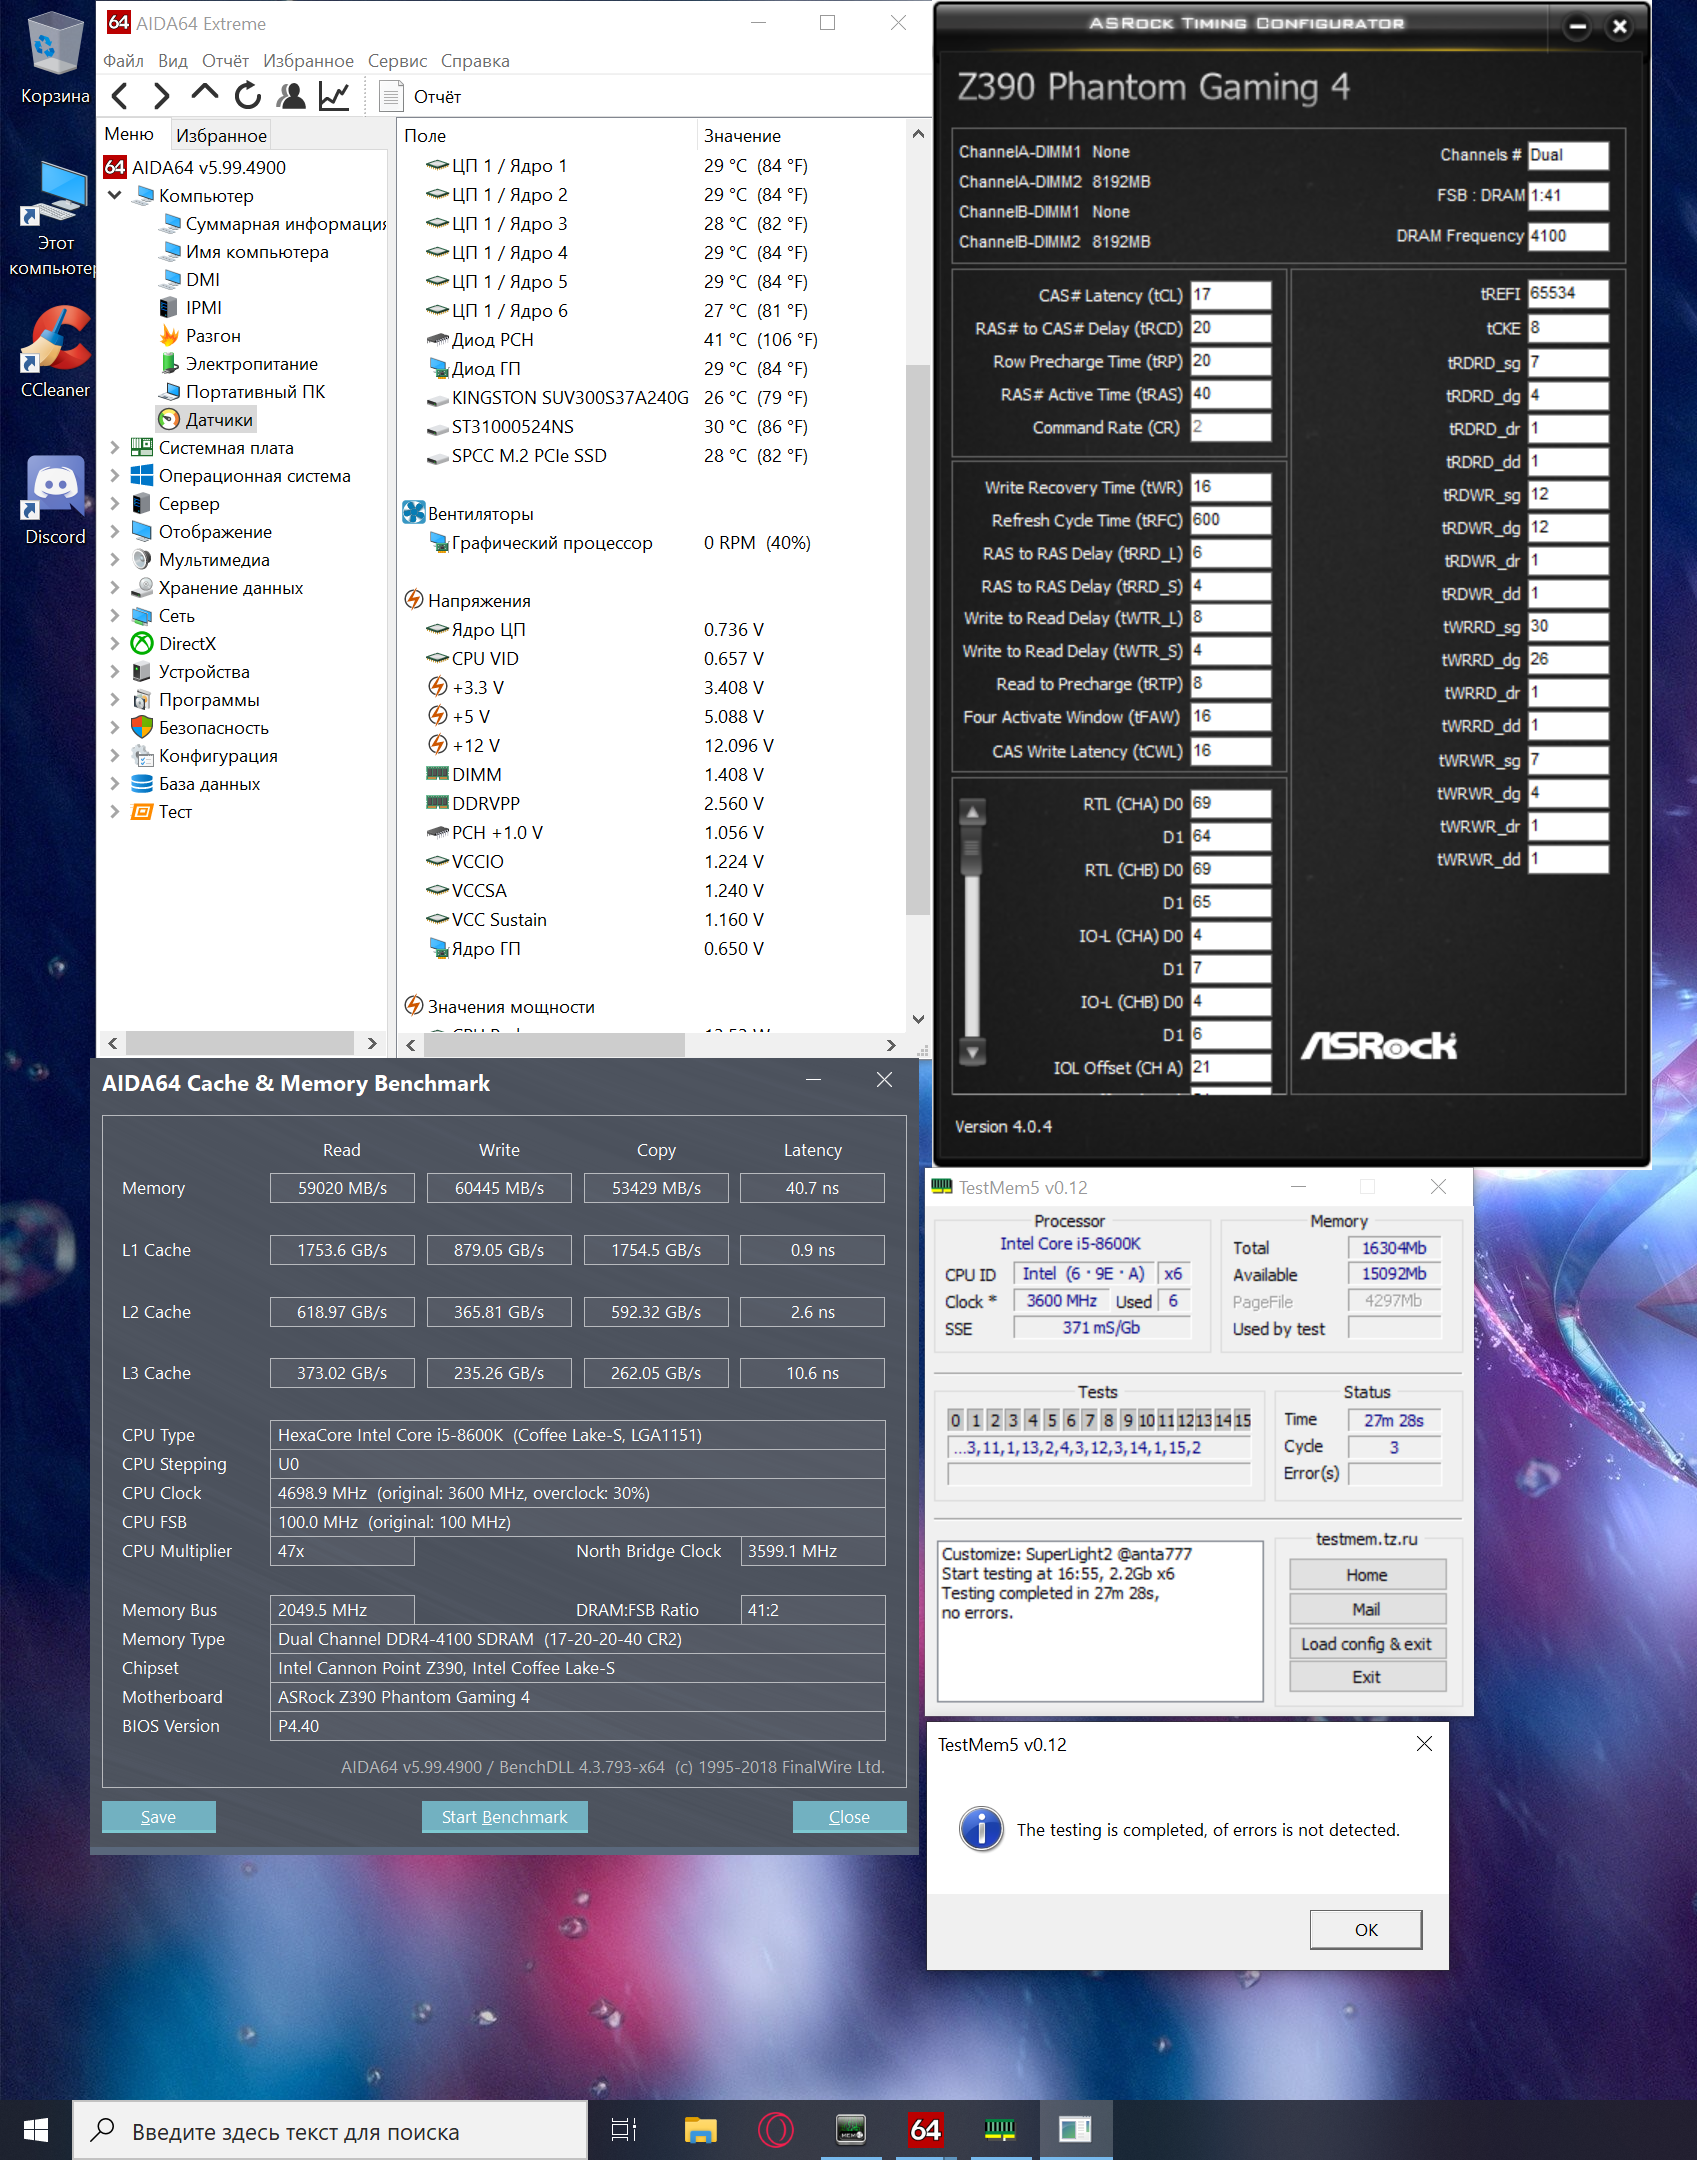
Task: Expand the Системная плата node
Action: 115,447
